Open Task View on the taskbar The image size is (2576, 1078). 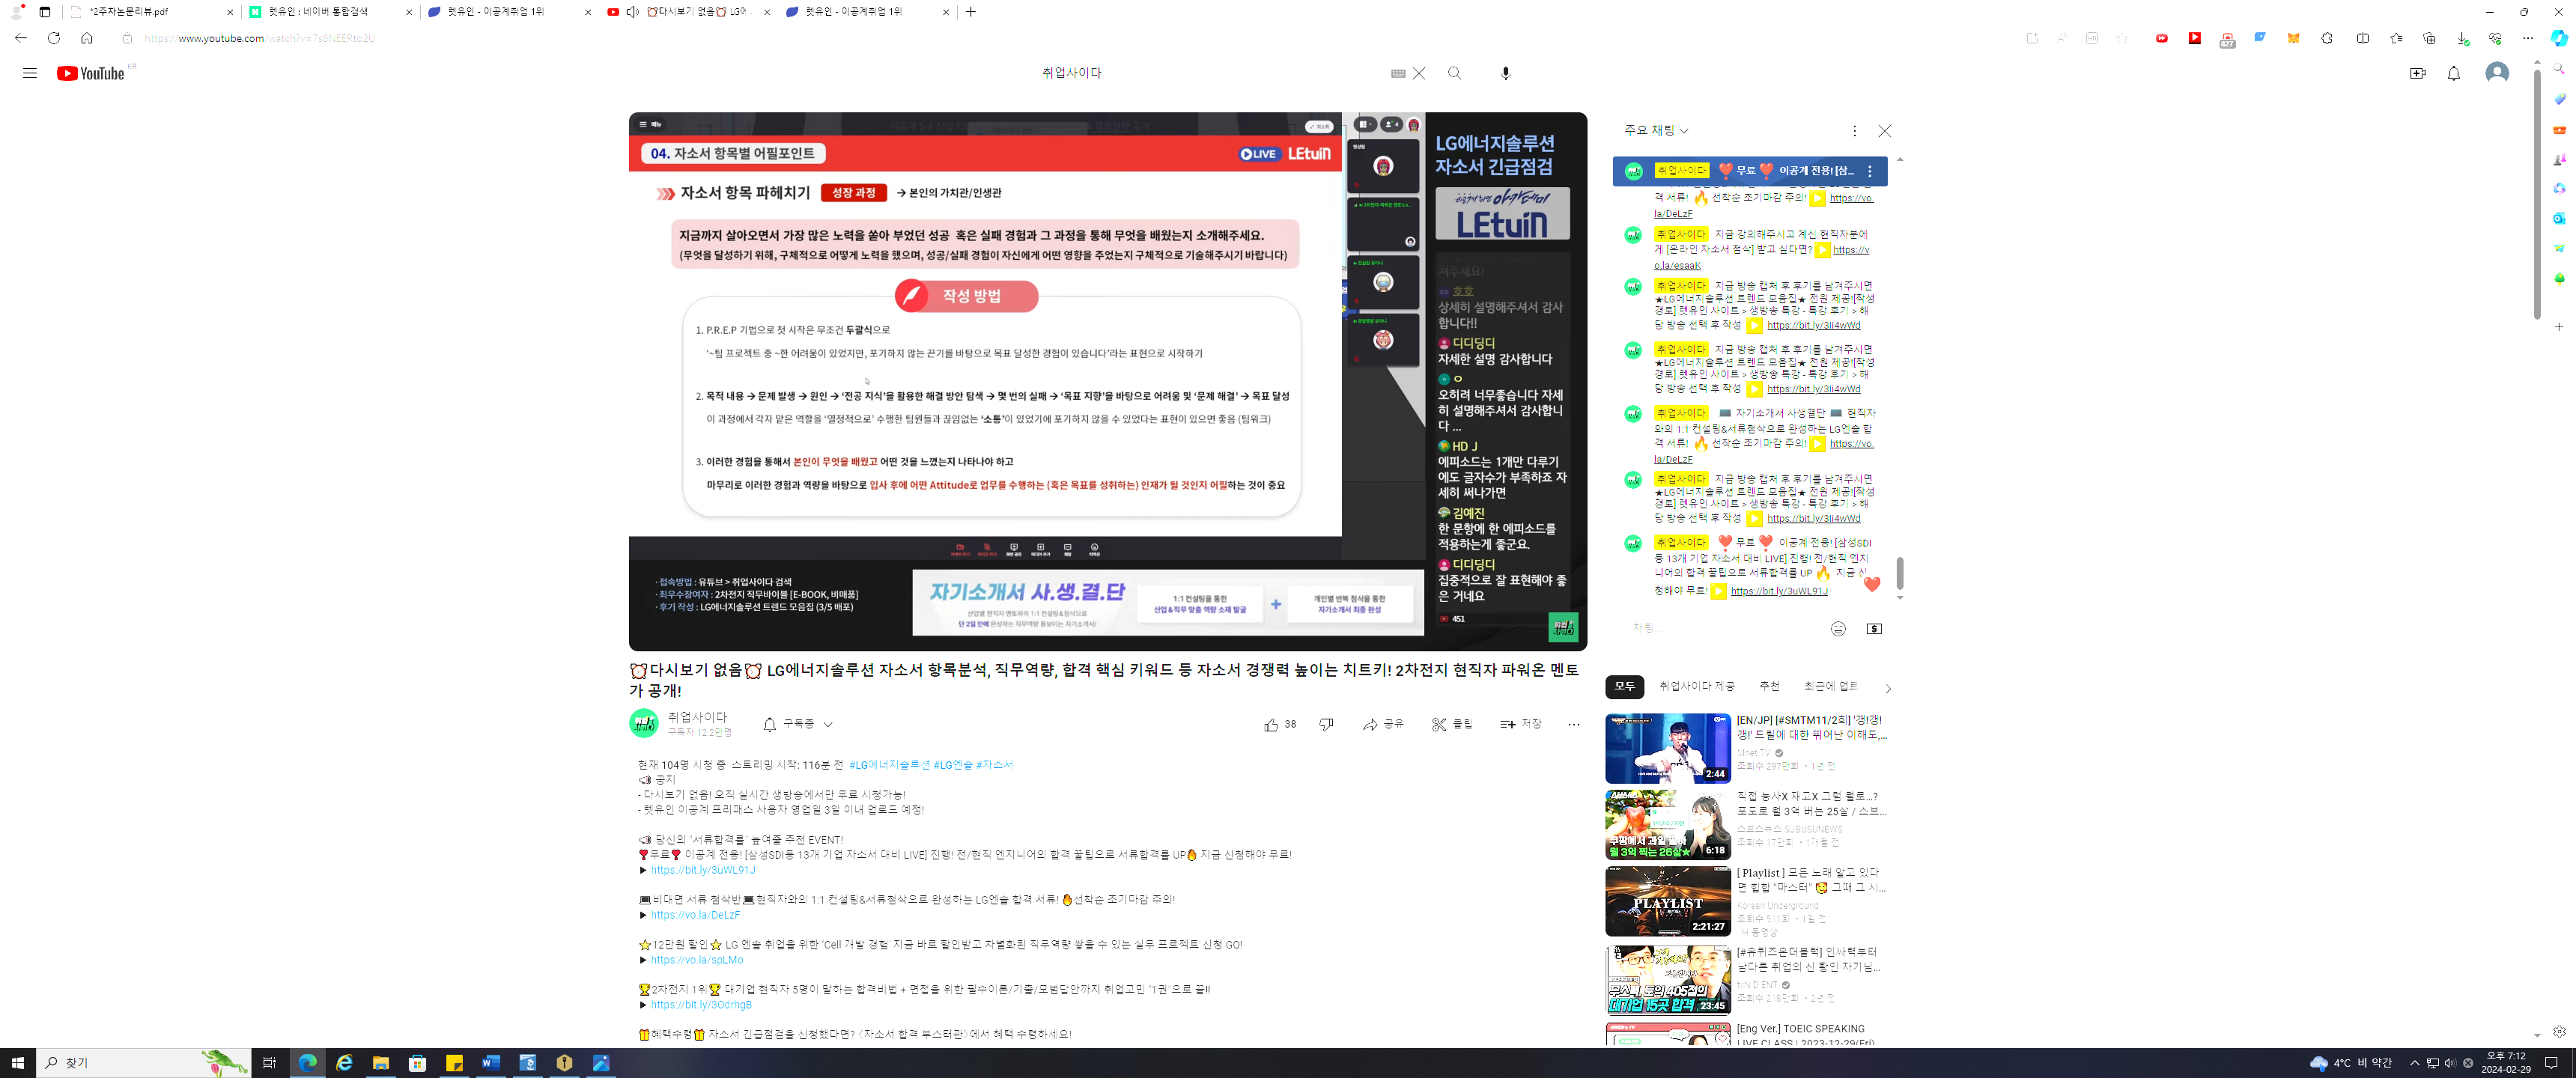point(269,1063)
